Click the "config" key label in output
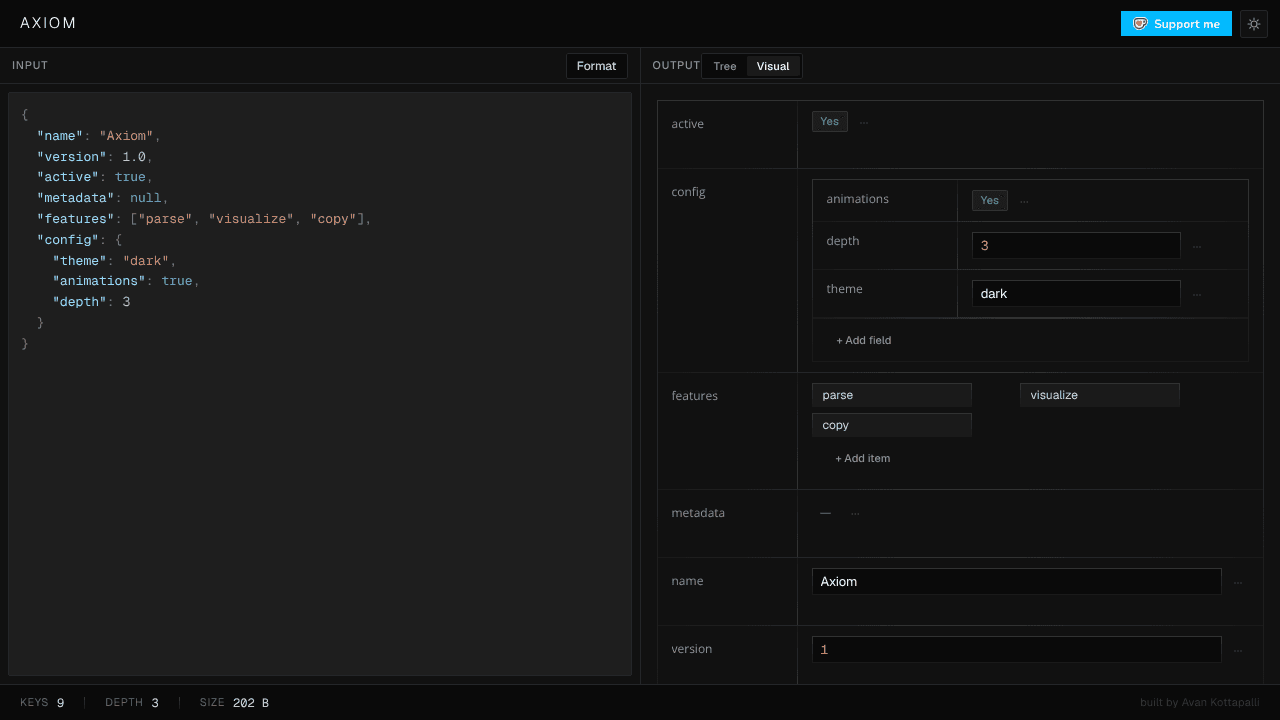The width and height of the screenshot is (1280, 720). pyautogui.click(x=688, y=192)
